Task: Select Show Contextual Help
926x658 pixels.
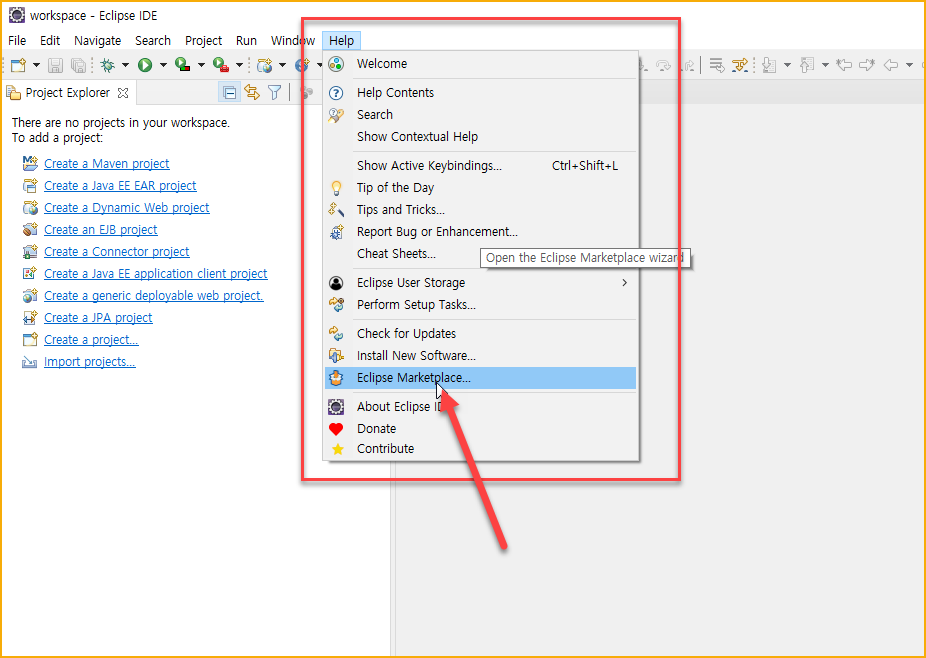Action: pyautogui.click(x=481, y=136)
